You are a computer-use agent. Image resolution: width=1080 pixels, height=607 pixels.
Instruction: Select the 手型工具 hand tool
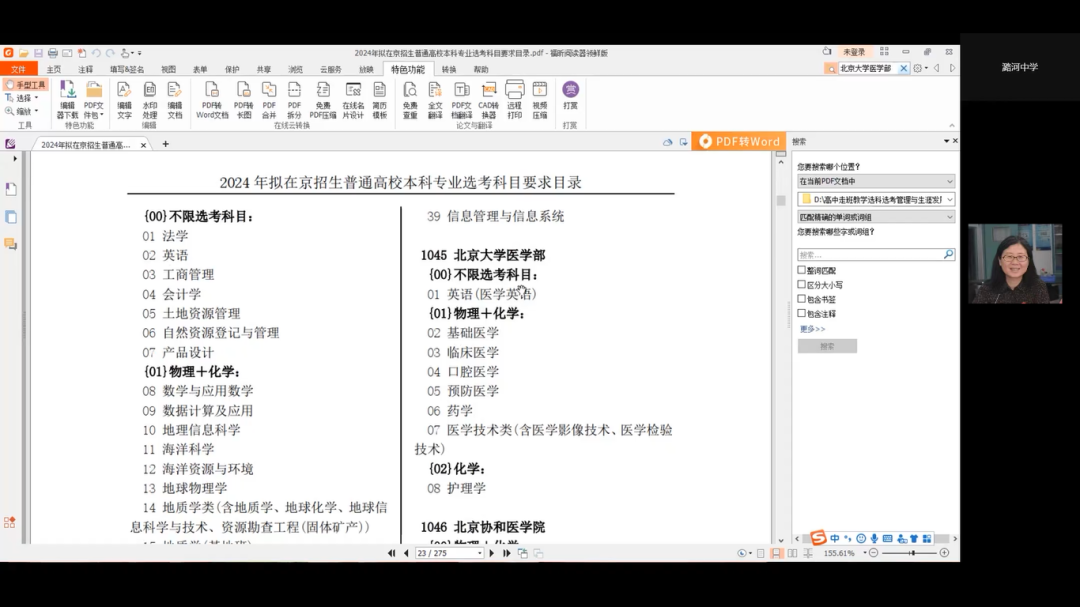click(x=27, y=85)
